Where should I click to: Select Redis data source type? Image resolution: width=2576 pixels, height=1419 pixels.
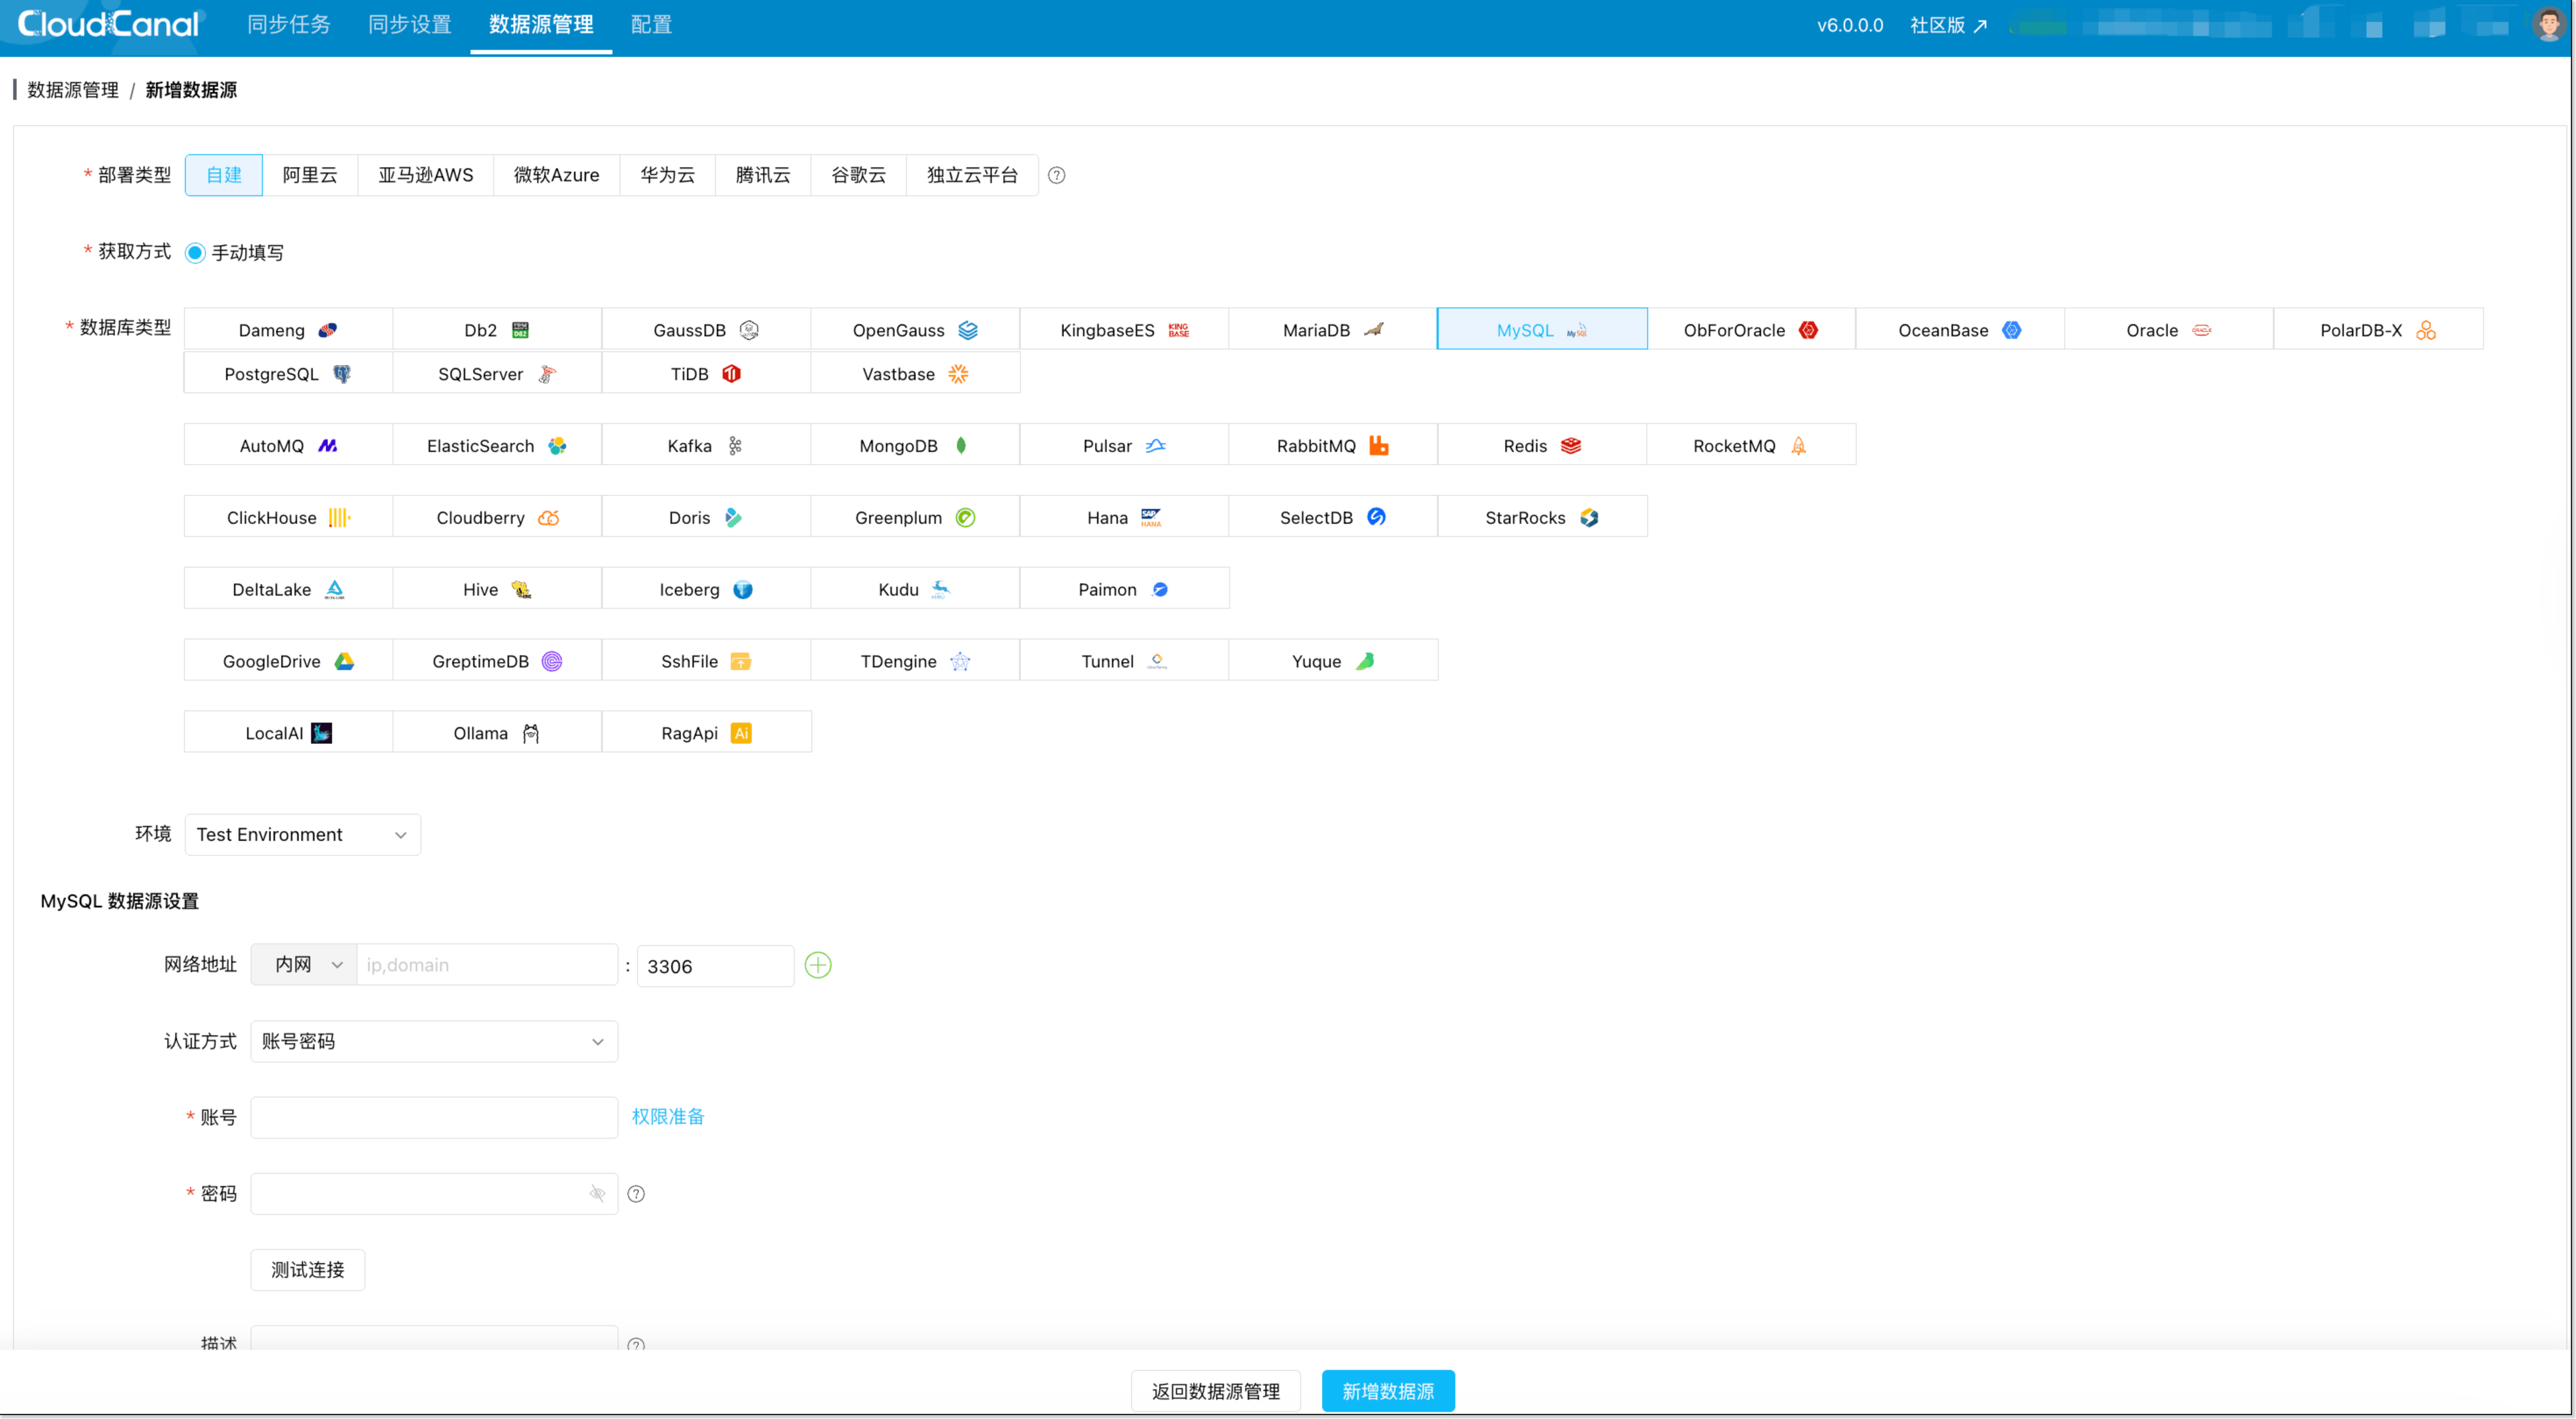(x=1542, y=446)
